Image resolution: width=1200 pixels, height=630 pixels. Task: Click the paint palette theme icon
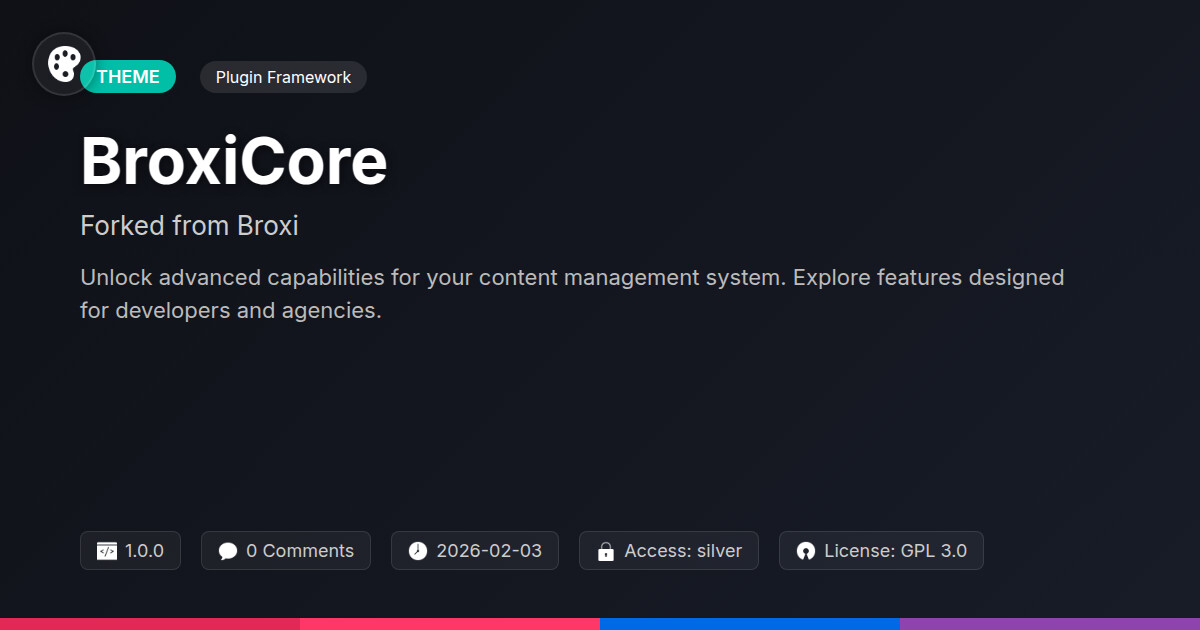click(x=64, y=64)
